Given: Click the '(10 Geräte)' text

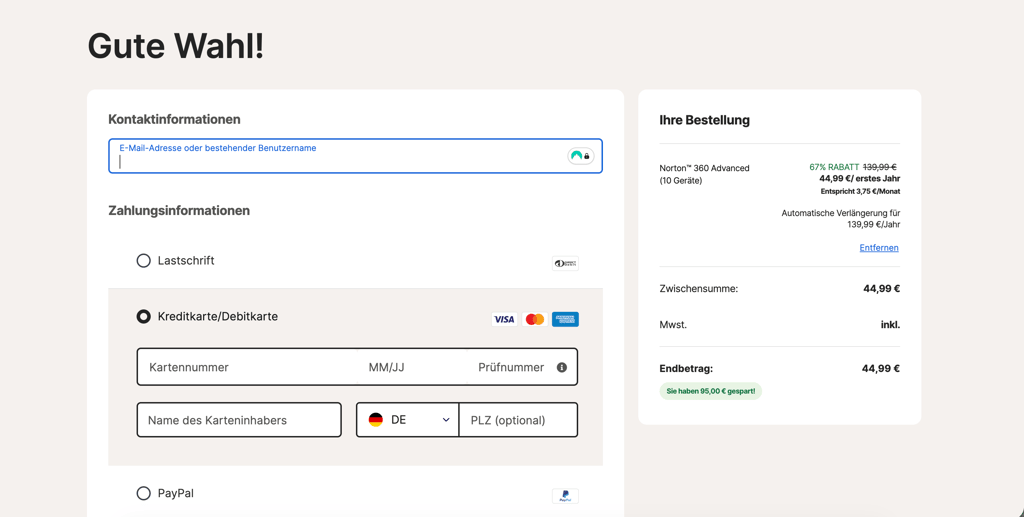Looking at the screenshot, I should (x=680, y=181).
